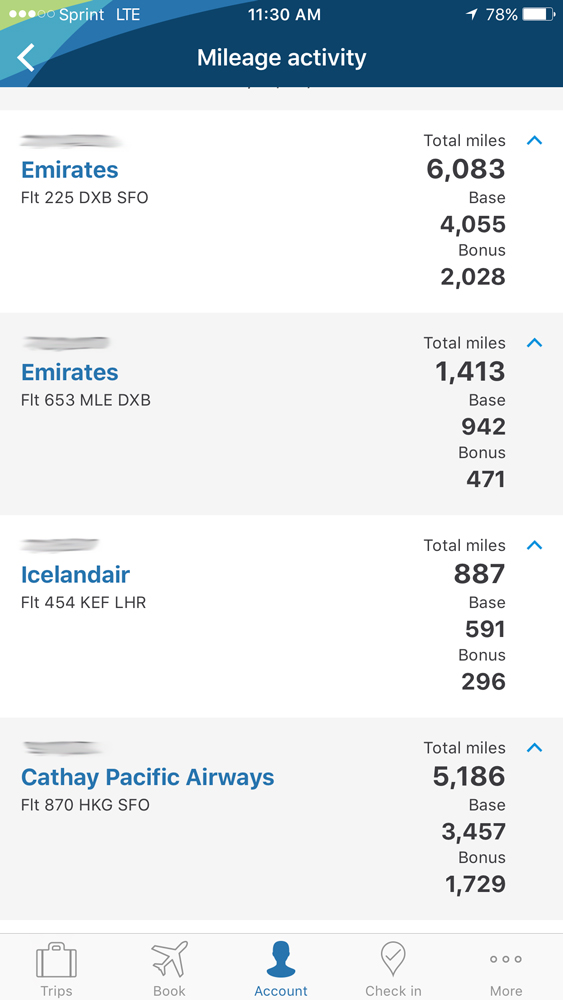This screenshot has width=563, height=1000.
Task: Collapse the Emirates Flt 653 entry chevron
Action: pyautogui.click(x=534, y=342)
